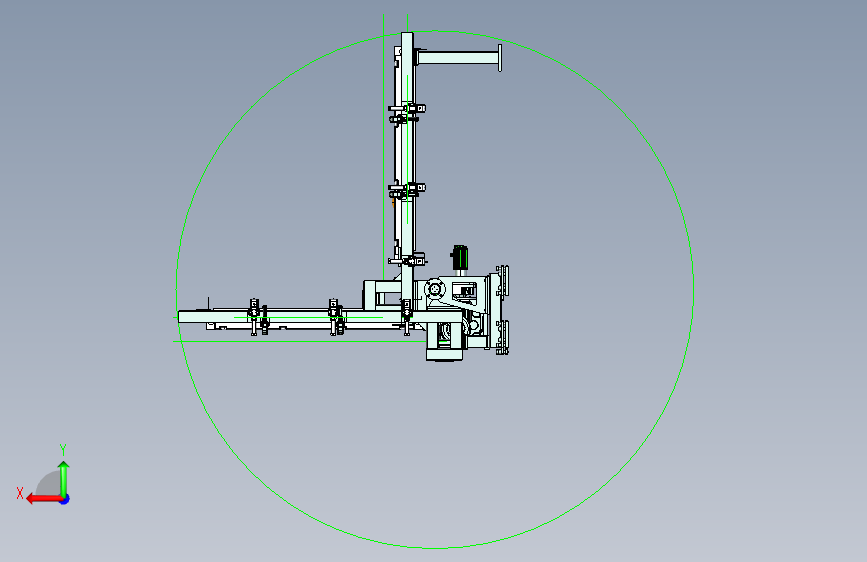Click the 'X' label of the triad
The height and width of the screenshot is (562, 867).
pyautogui.click(x=20, y=493)
